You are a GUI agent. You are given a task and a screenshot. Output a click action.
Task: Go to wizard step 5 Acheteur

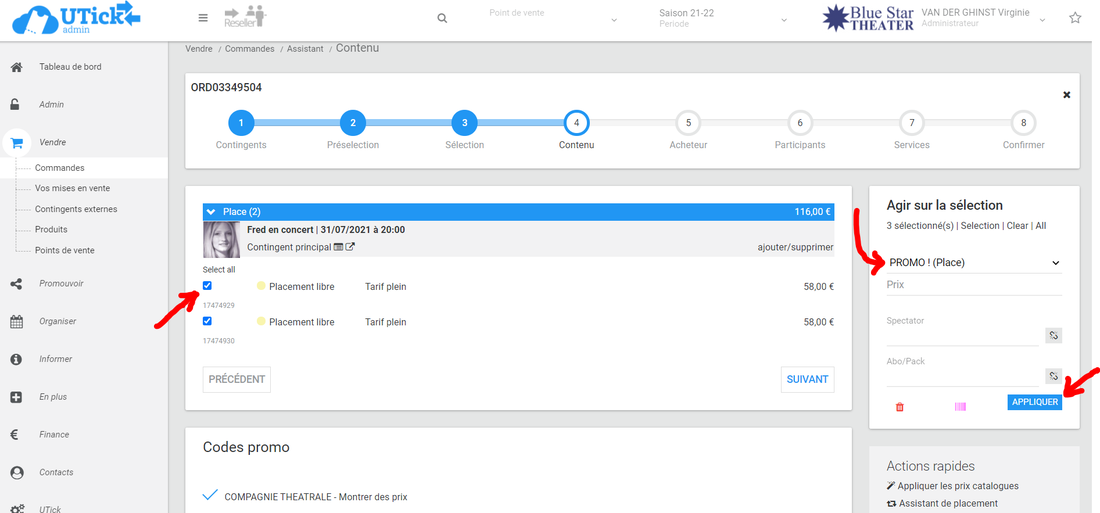pos(687,124)
